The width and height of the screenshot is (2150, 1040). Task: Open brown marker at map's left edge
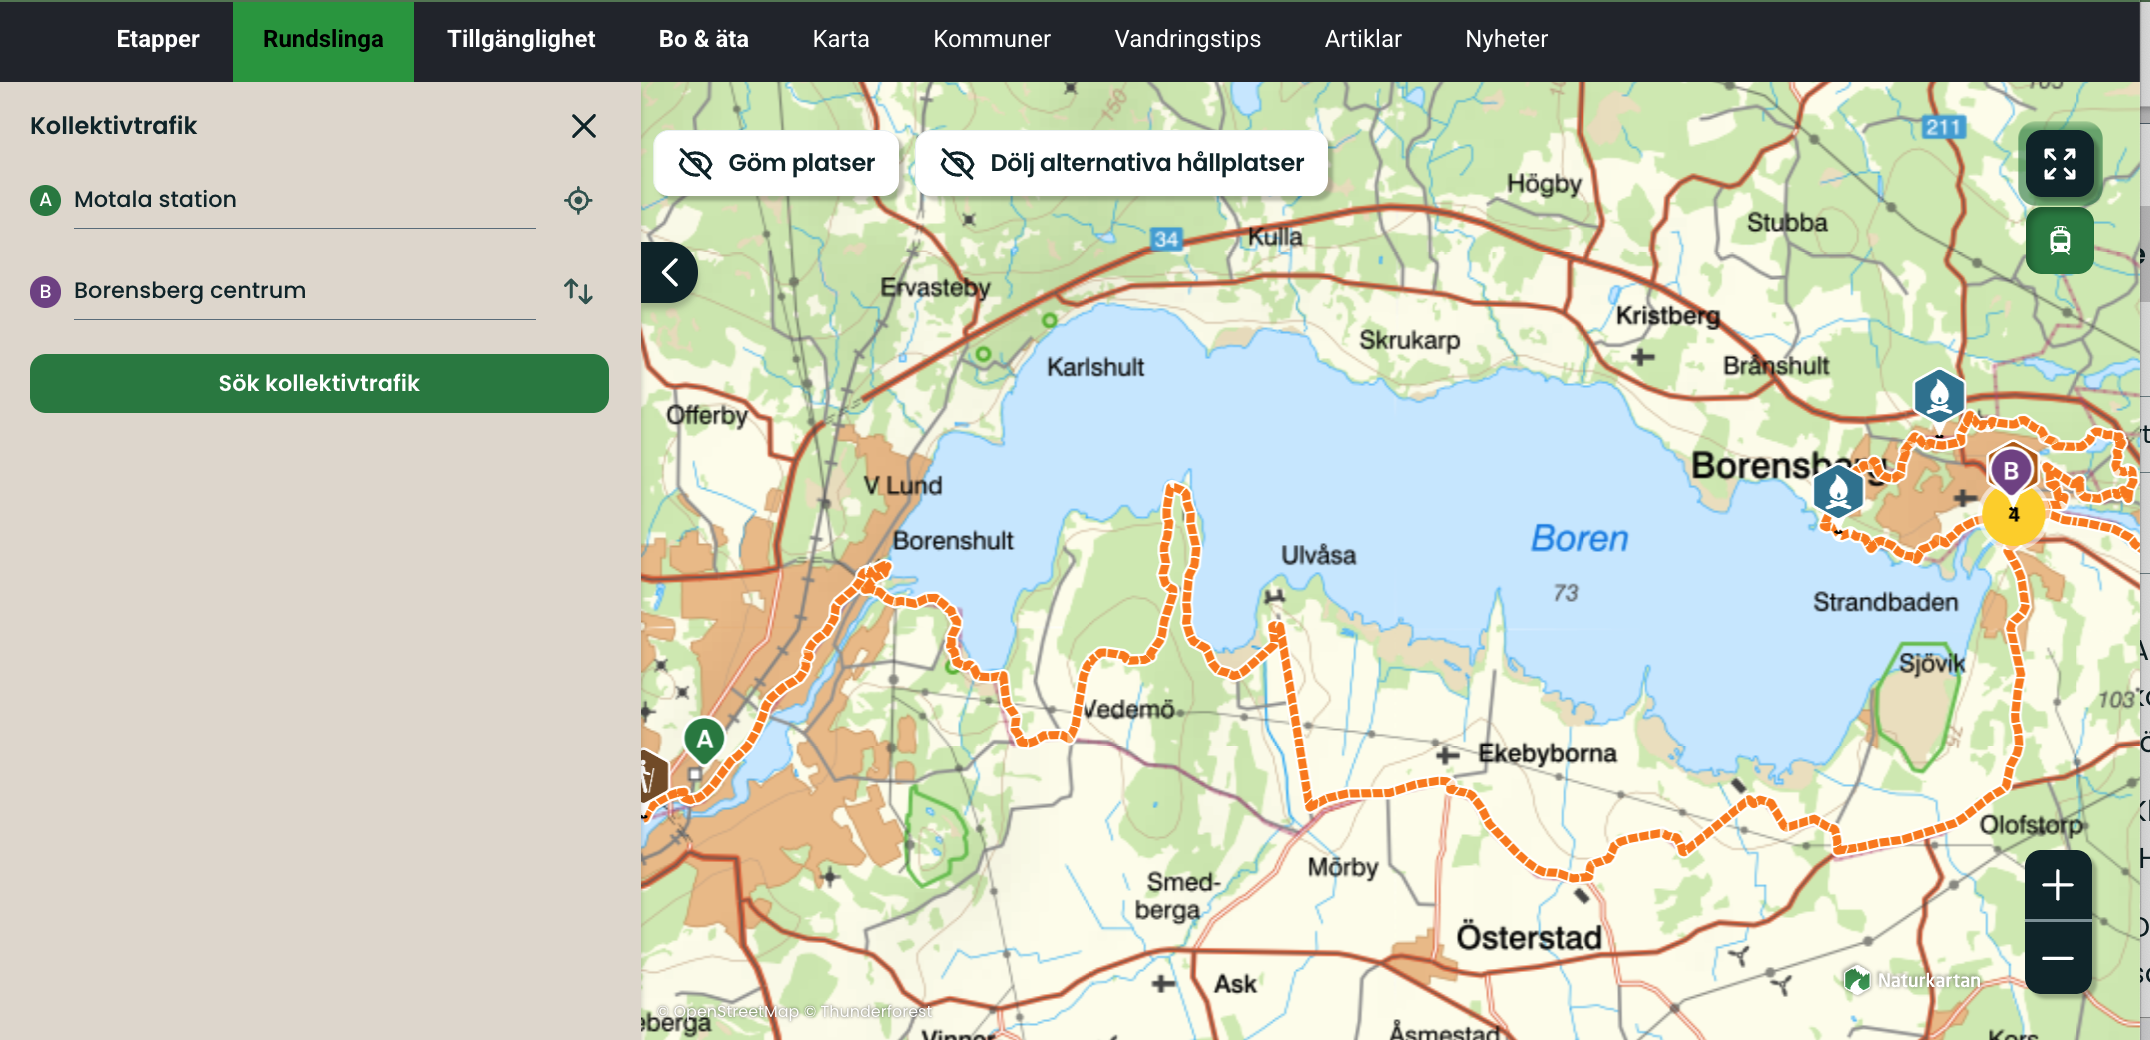(x=653, y=775)
